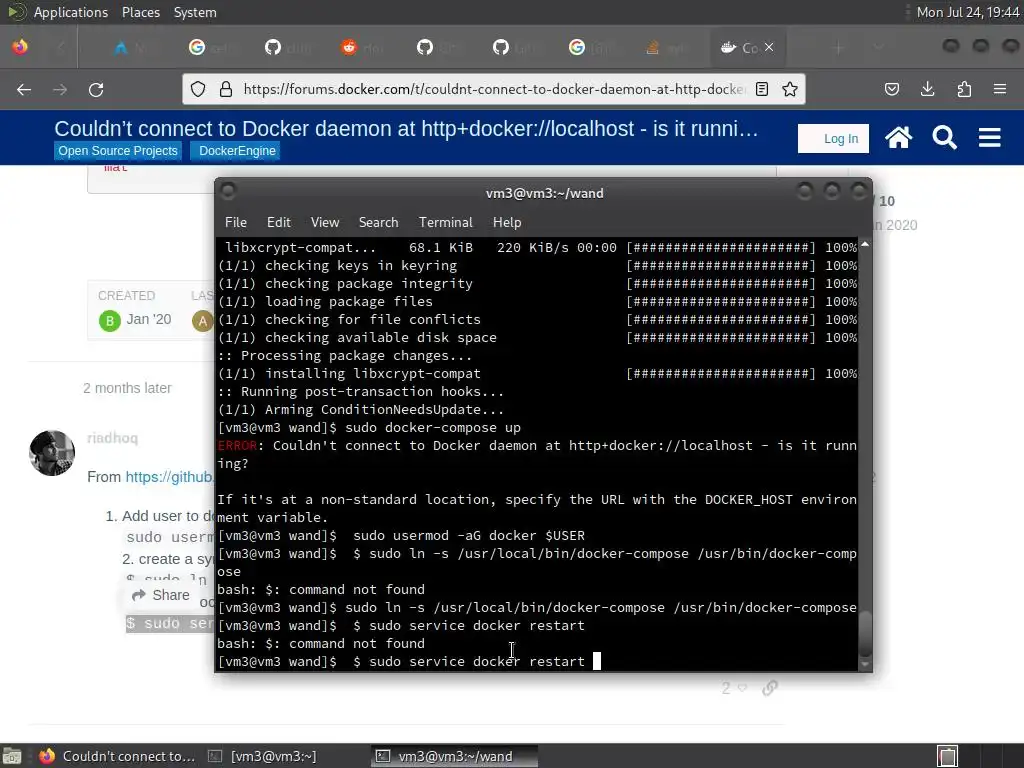Switch to the Stack Overflow browser tab

666,47
